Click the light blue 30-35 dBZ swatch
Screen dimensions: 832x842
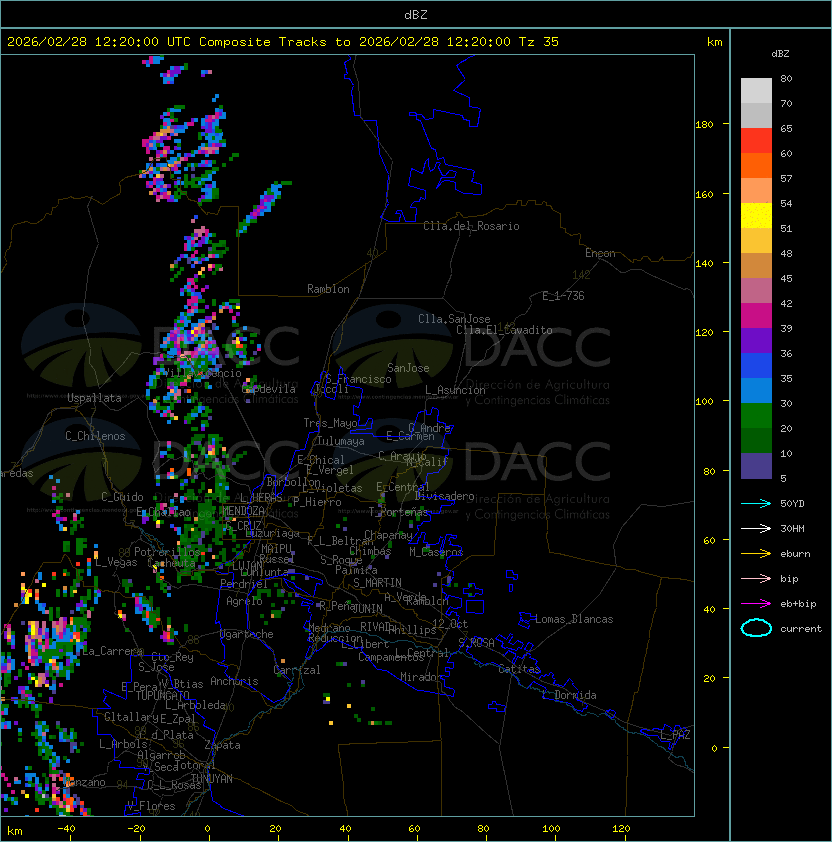756,391
